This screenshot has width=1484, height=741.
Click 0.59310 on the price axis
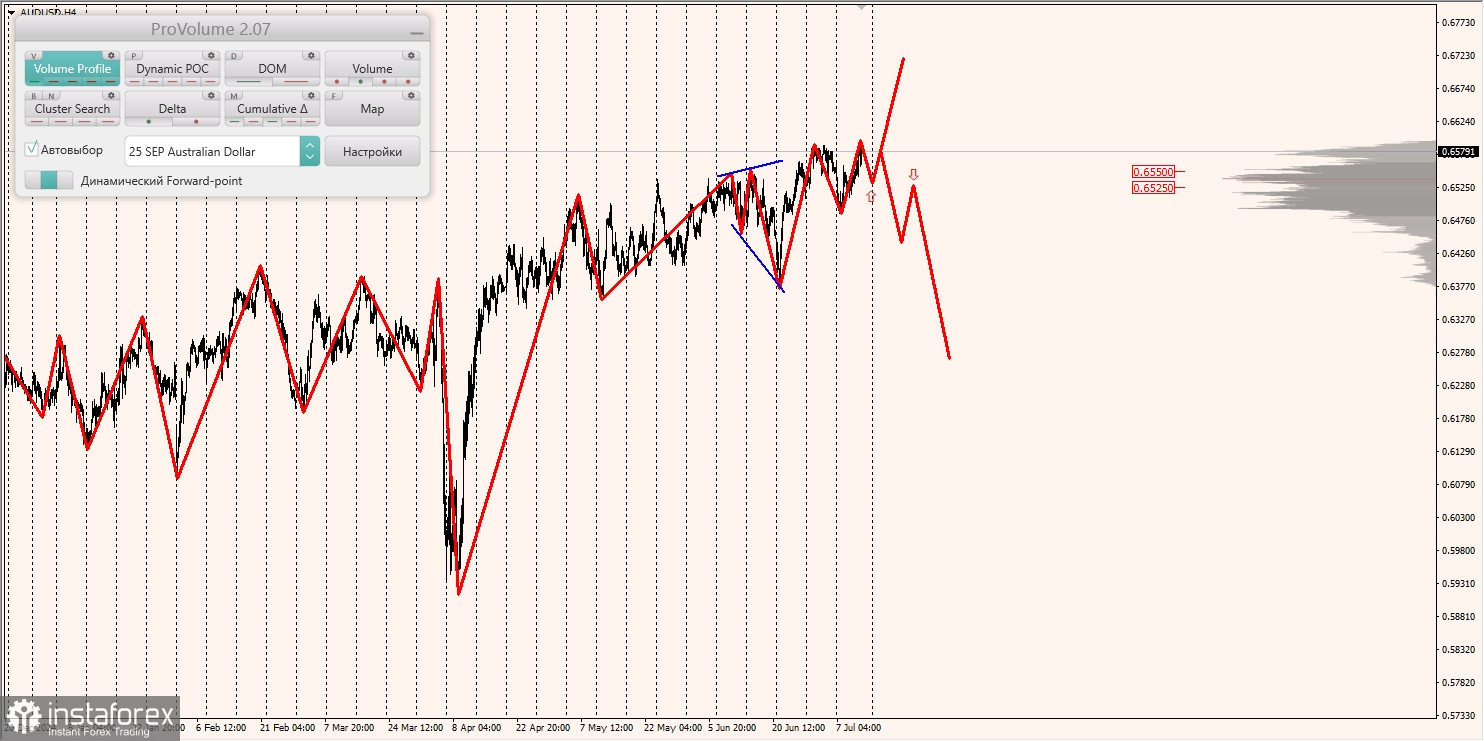[1460, 583]
